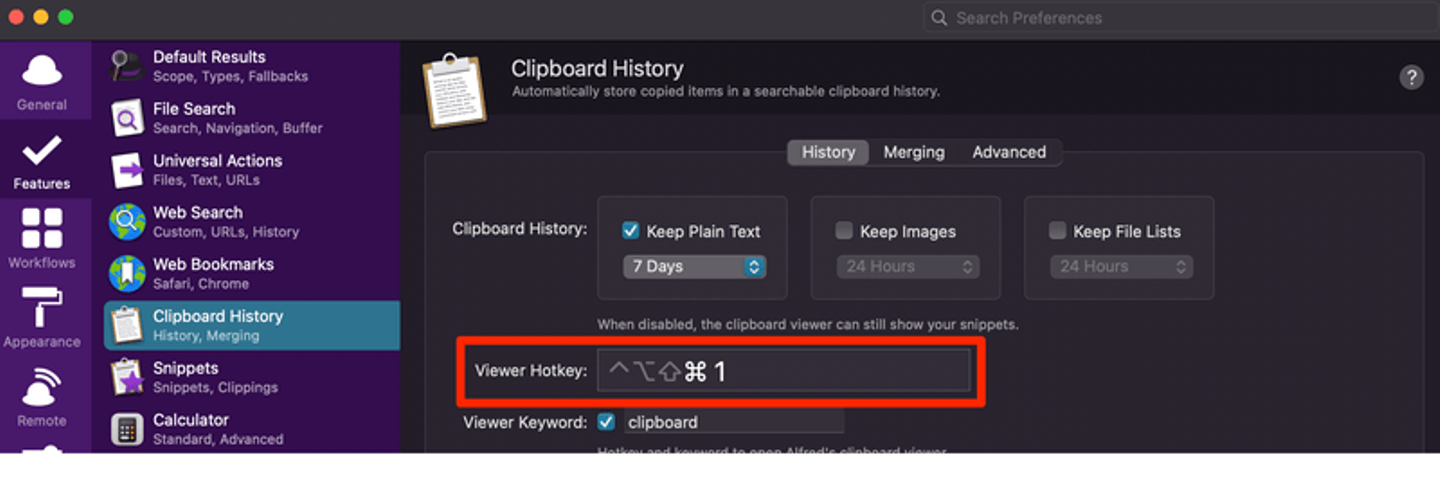Expand the file lists 24 Hours dropdown
This screenshot has height=479, width=1440.
pyautogui.click(x=1121, y=267)
